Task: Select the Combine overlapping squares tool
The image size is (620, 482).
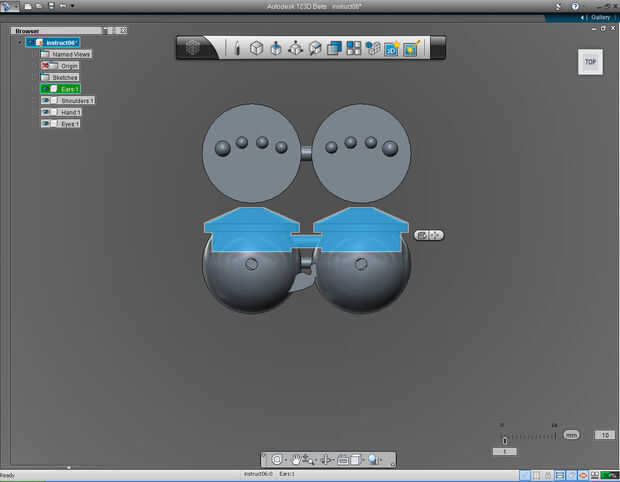Action: [335, 48]
